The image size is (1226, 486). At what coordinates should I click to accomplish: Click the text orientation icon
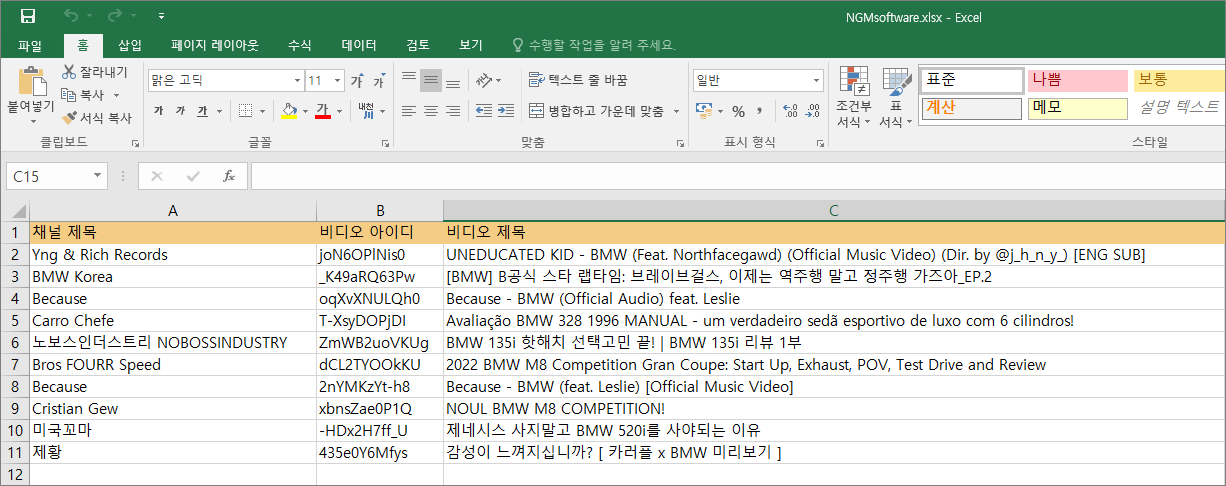click(x=484, y=80)
